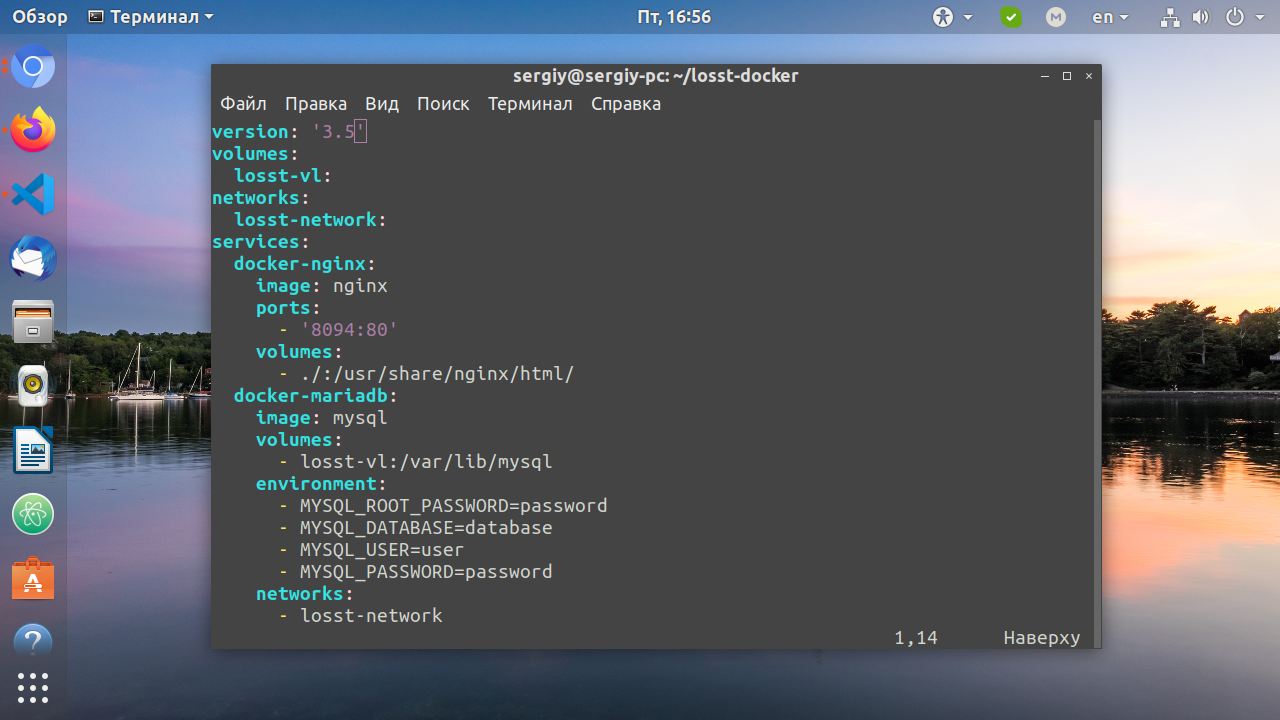
Task: Open Ubuntu Software store icon
Action: pyautogui.click(x=33, y=578)
